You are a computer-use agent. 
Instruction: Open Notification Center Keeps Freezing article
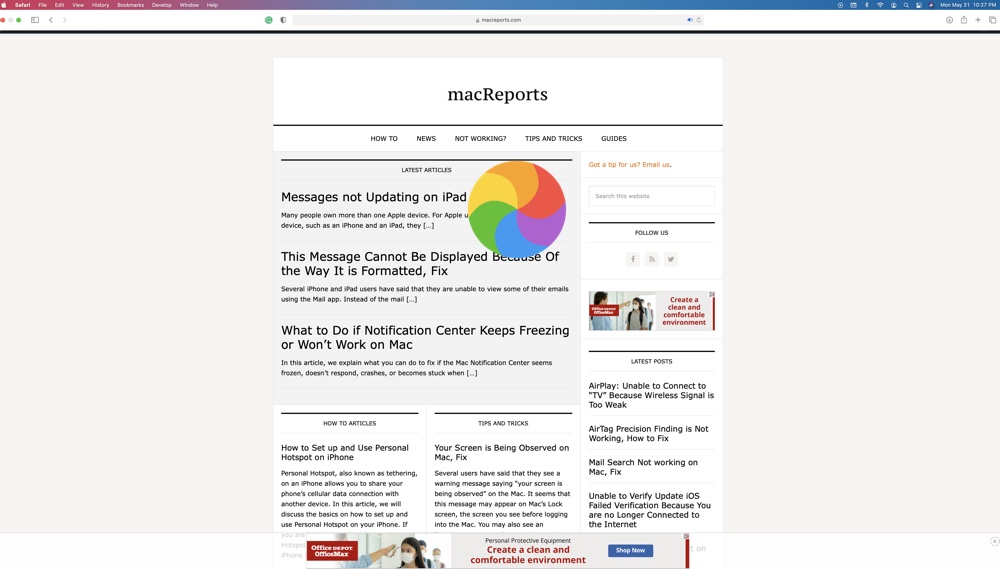pos(425,337)
